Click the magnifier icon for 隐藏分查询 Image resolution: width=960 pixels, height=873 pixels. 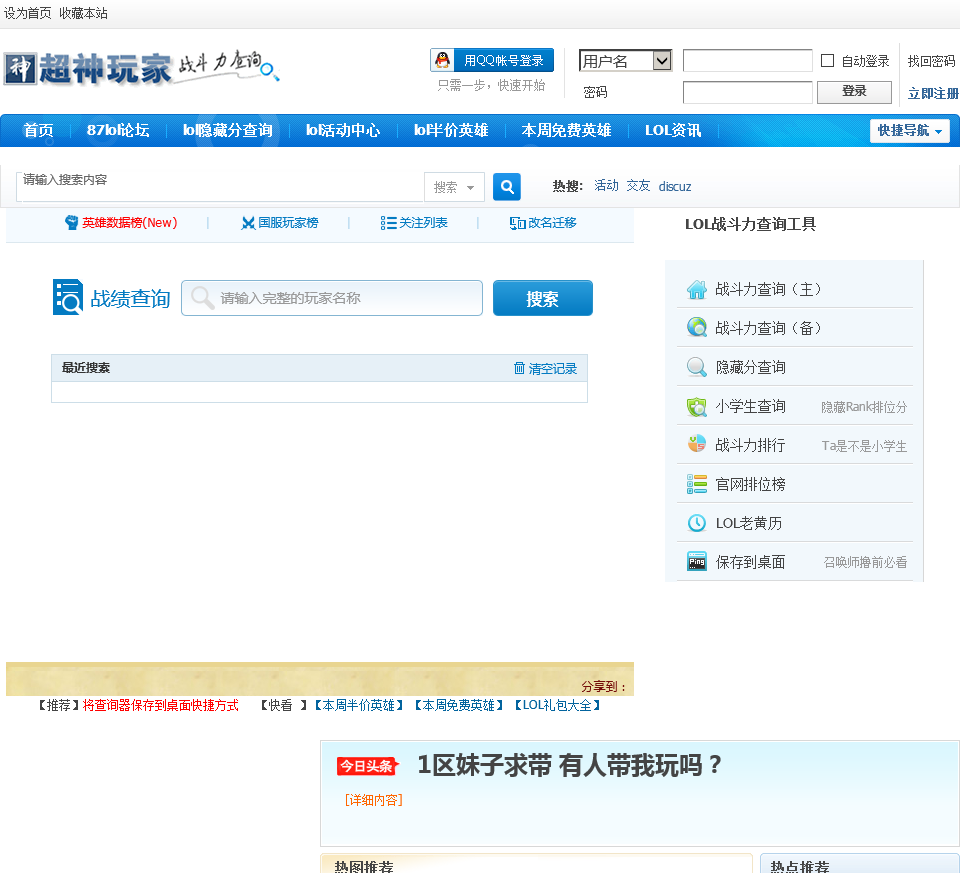click(697, 367)
